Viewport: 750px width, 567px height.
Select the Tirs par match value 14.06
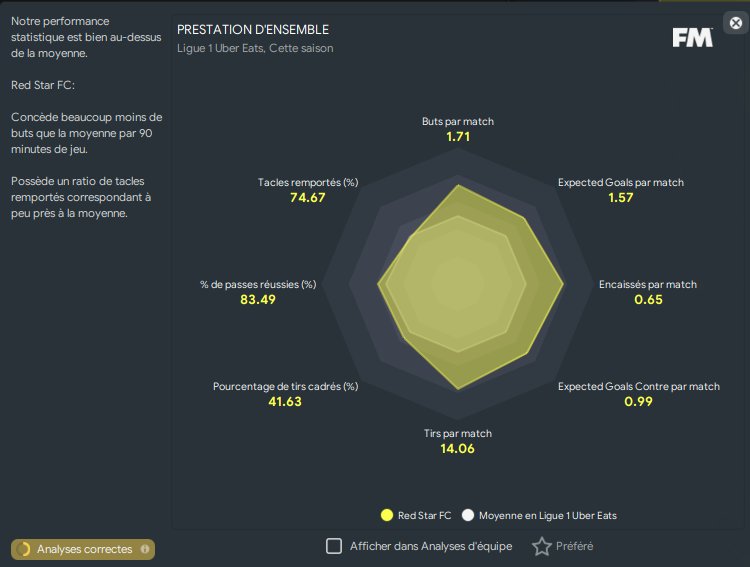click(x=458, y=449)
